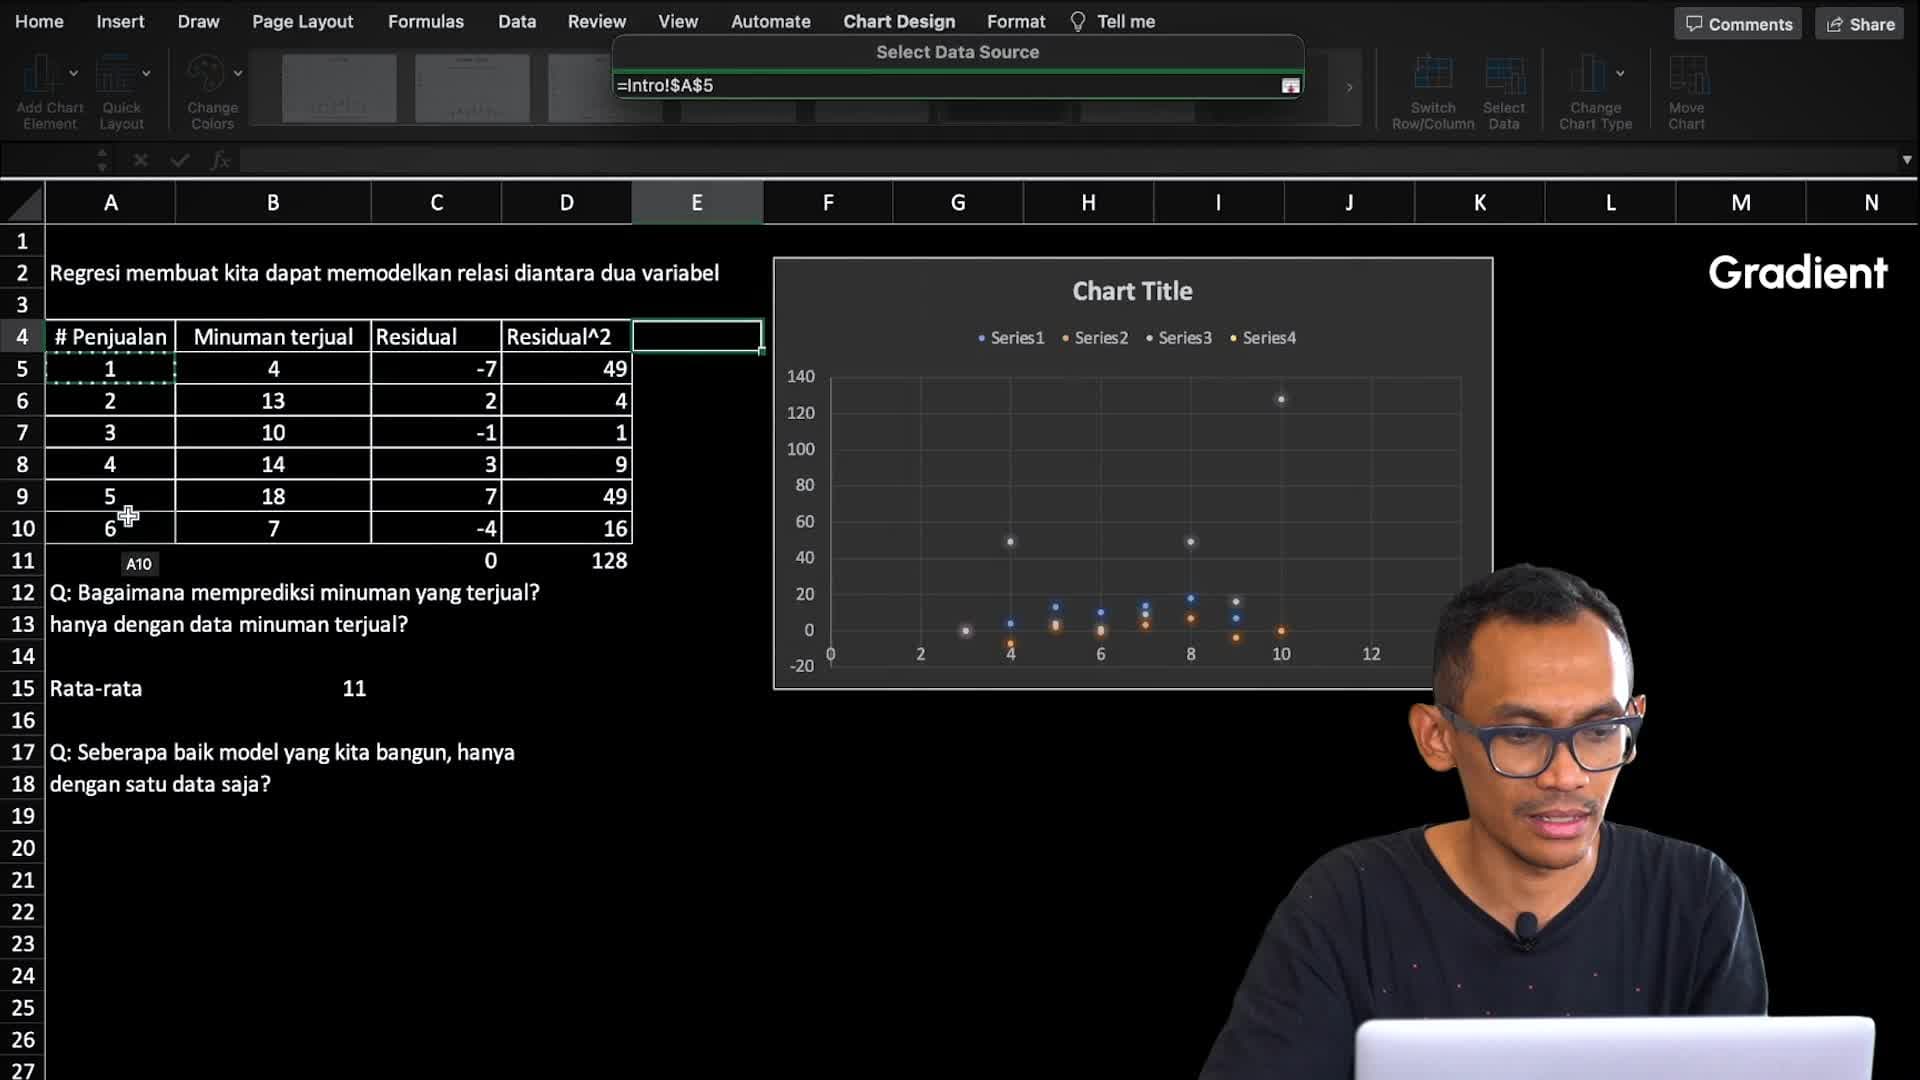1920x1080 pixels.
Task: Click the cancel X button
Action: [140, 161]
